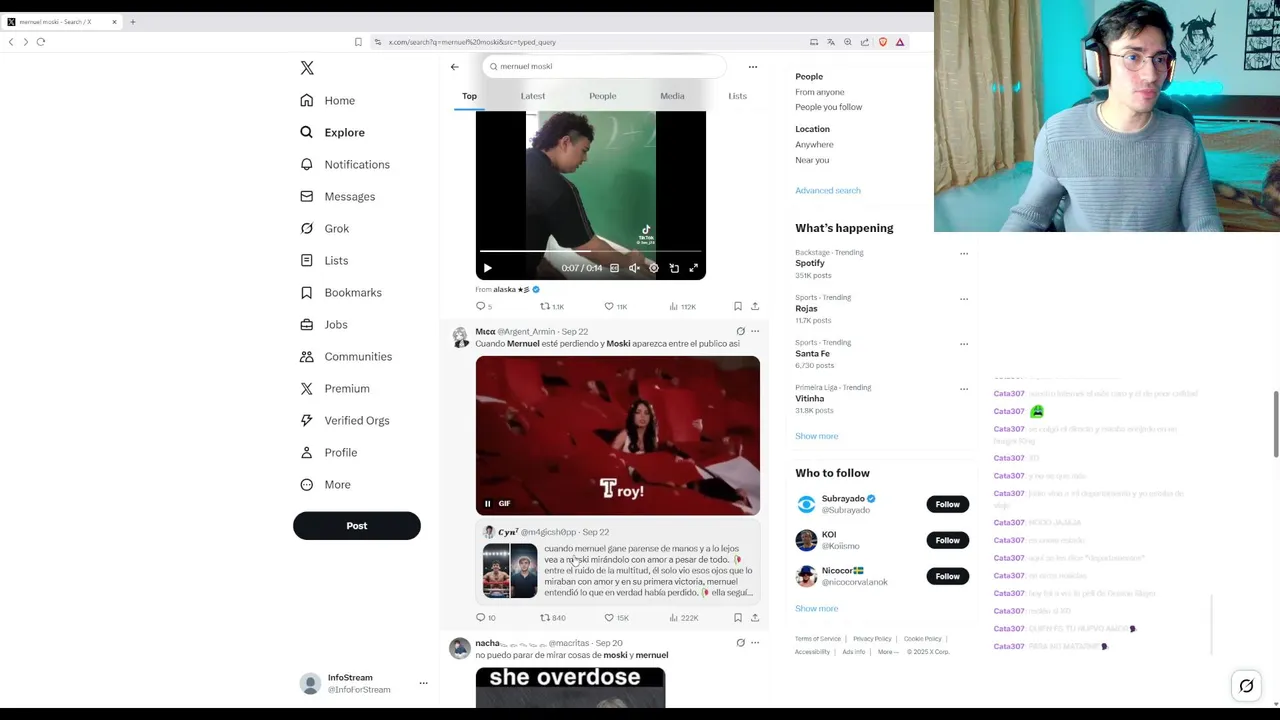Open the quoted post by m4gicsh0pp
The image size is (1280, 720).
pyautogui.click(x=617, y=563)
